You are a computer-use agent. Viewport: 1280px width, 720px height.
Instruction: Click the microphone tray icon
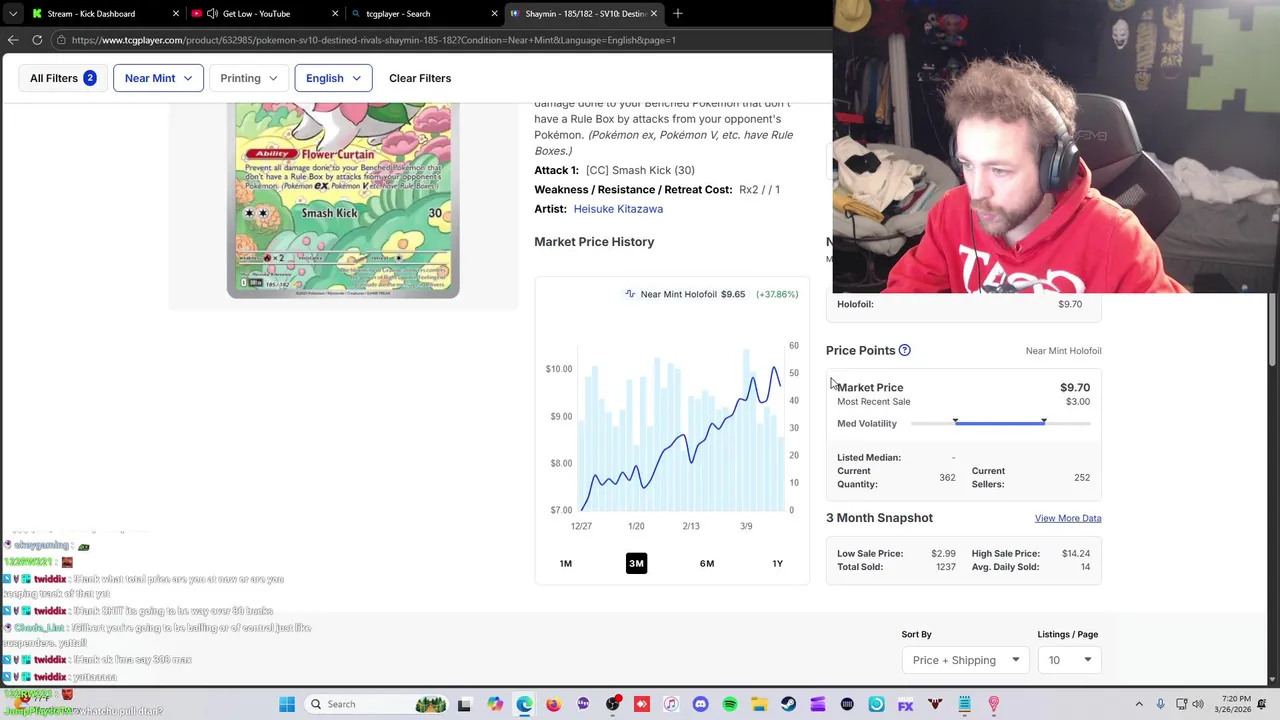(1160, 704)
